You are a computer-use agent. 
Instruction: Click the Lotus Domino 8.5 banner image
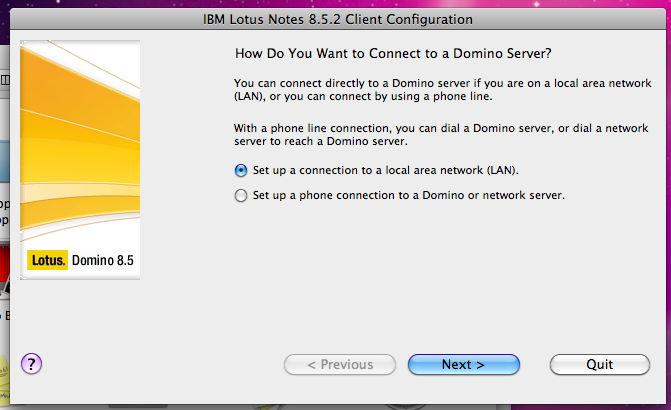[80, 160]
